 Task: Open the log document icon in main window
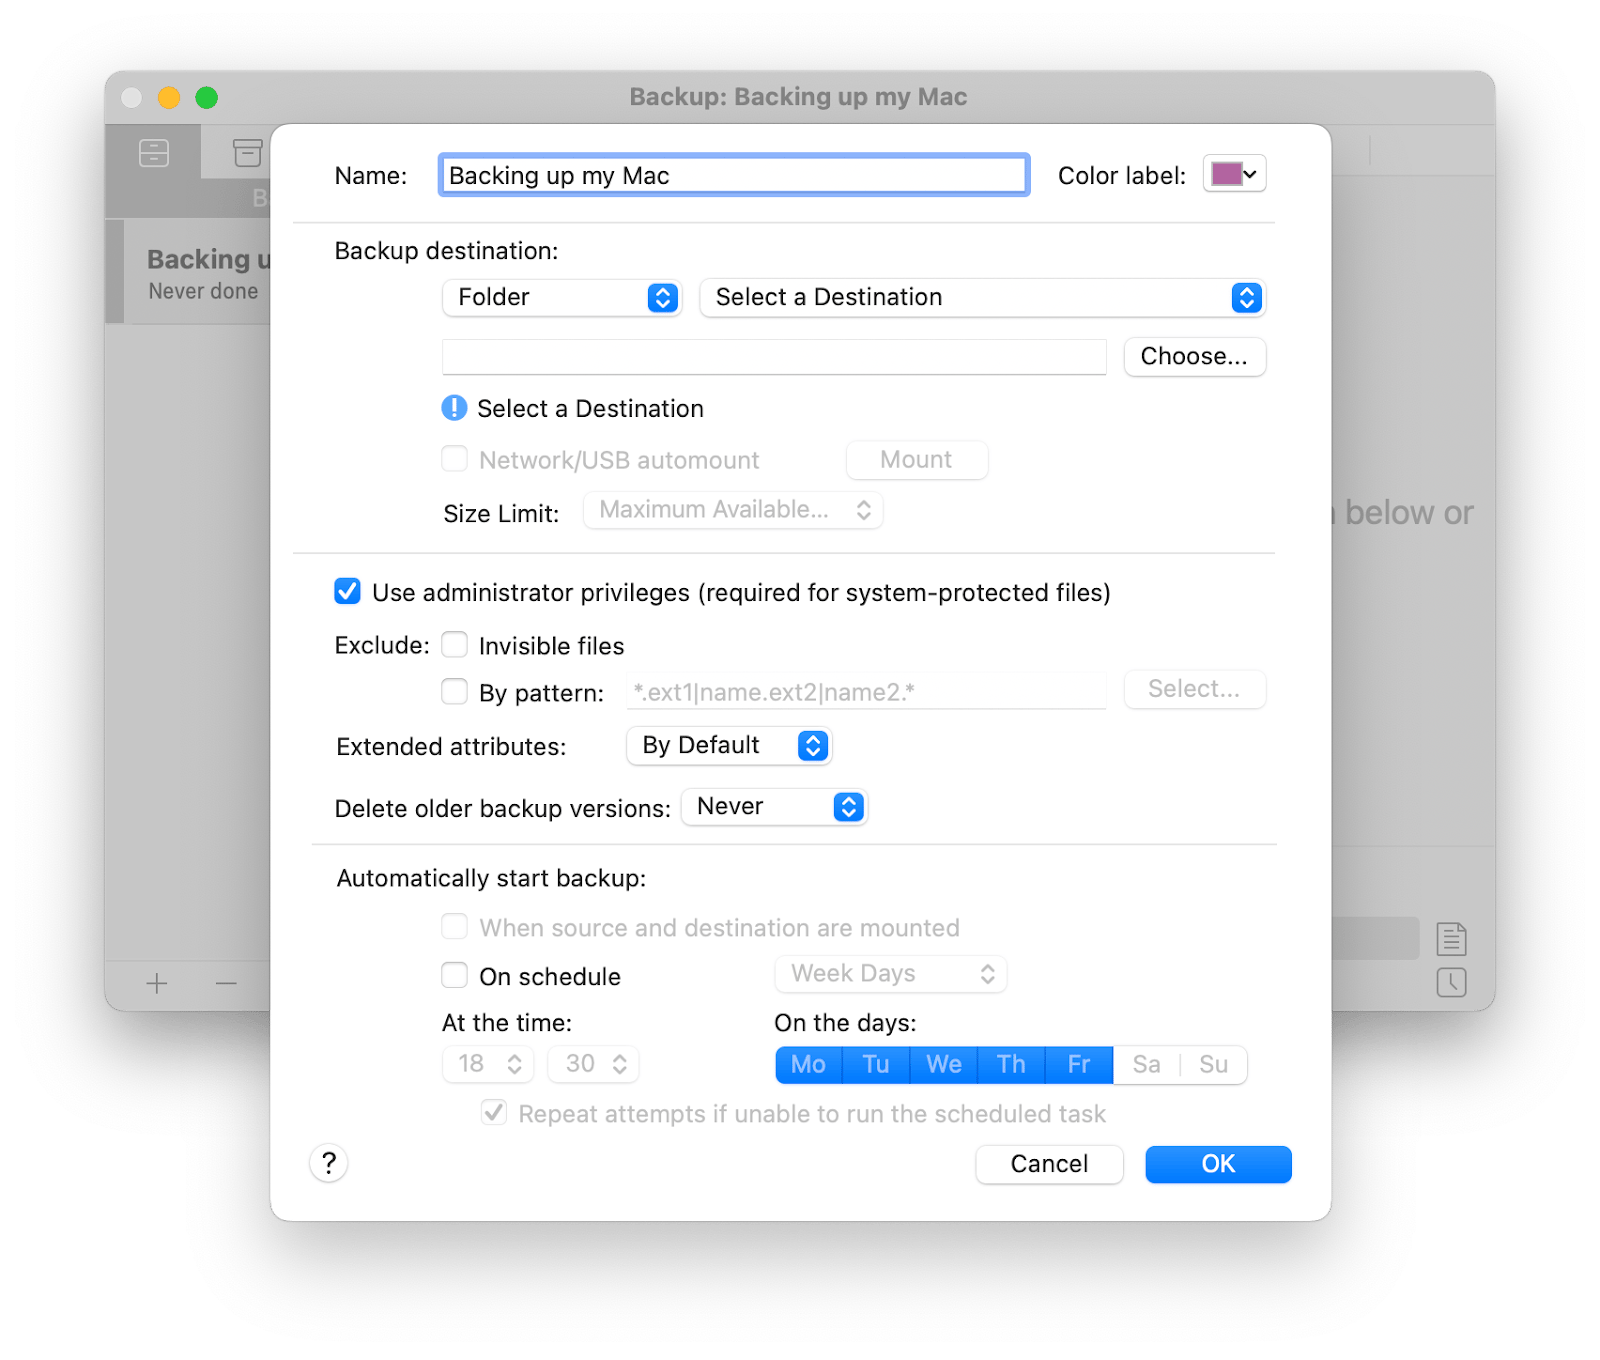[1451, 938]
